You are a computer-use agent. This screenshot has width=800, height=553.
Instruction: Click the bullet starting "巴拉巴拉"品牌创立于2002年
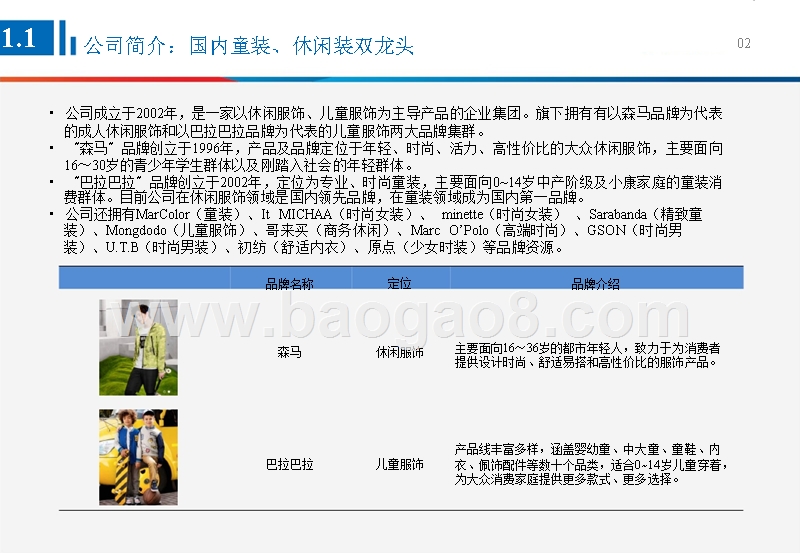pyautogui.click(x=393, y=189)
